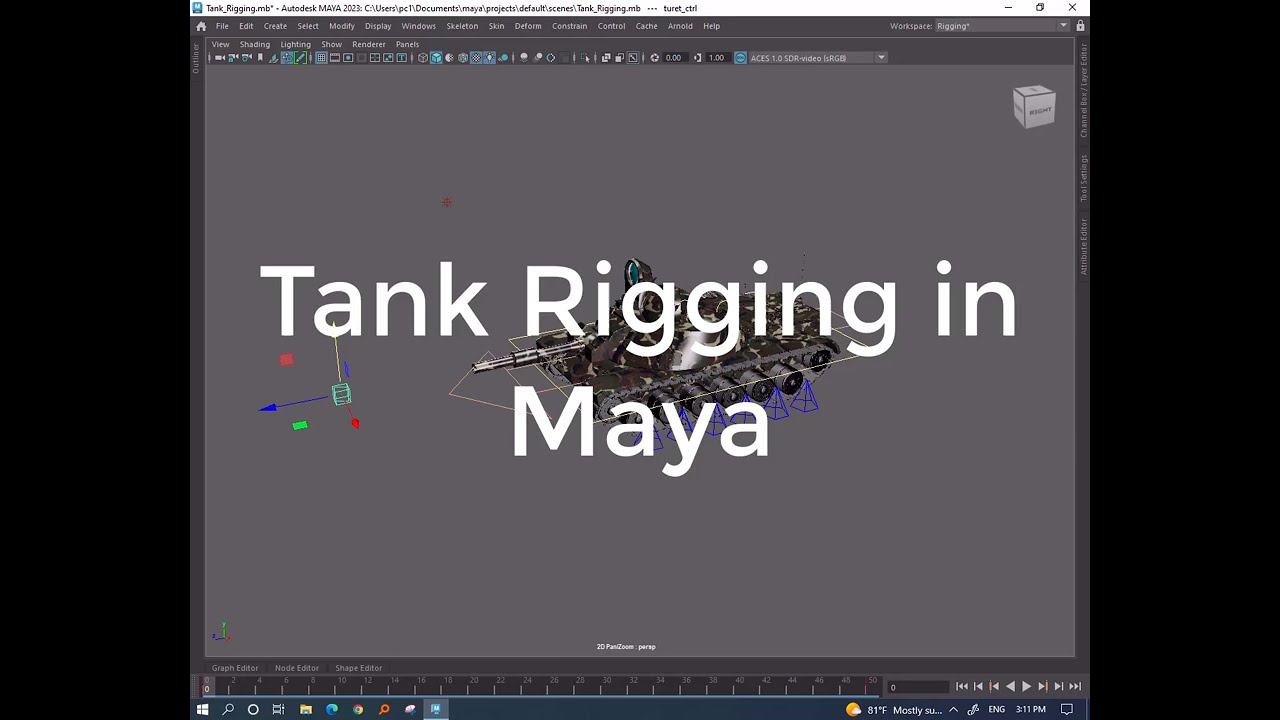Toggle the Film Gate icon
Screen dimensions: 1280x720
[x=334, y=58]
